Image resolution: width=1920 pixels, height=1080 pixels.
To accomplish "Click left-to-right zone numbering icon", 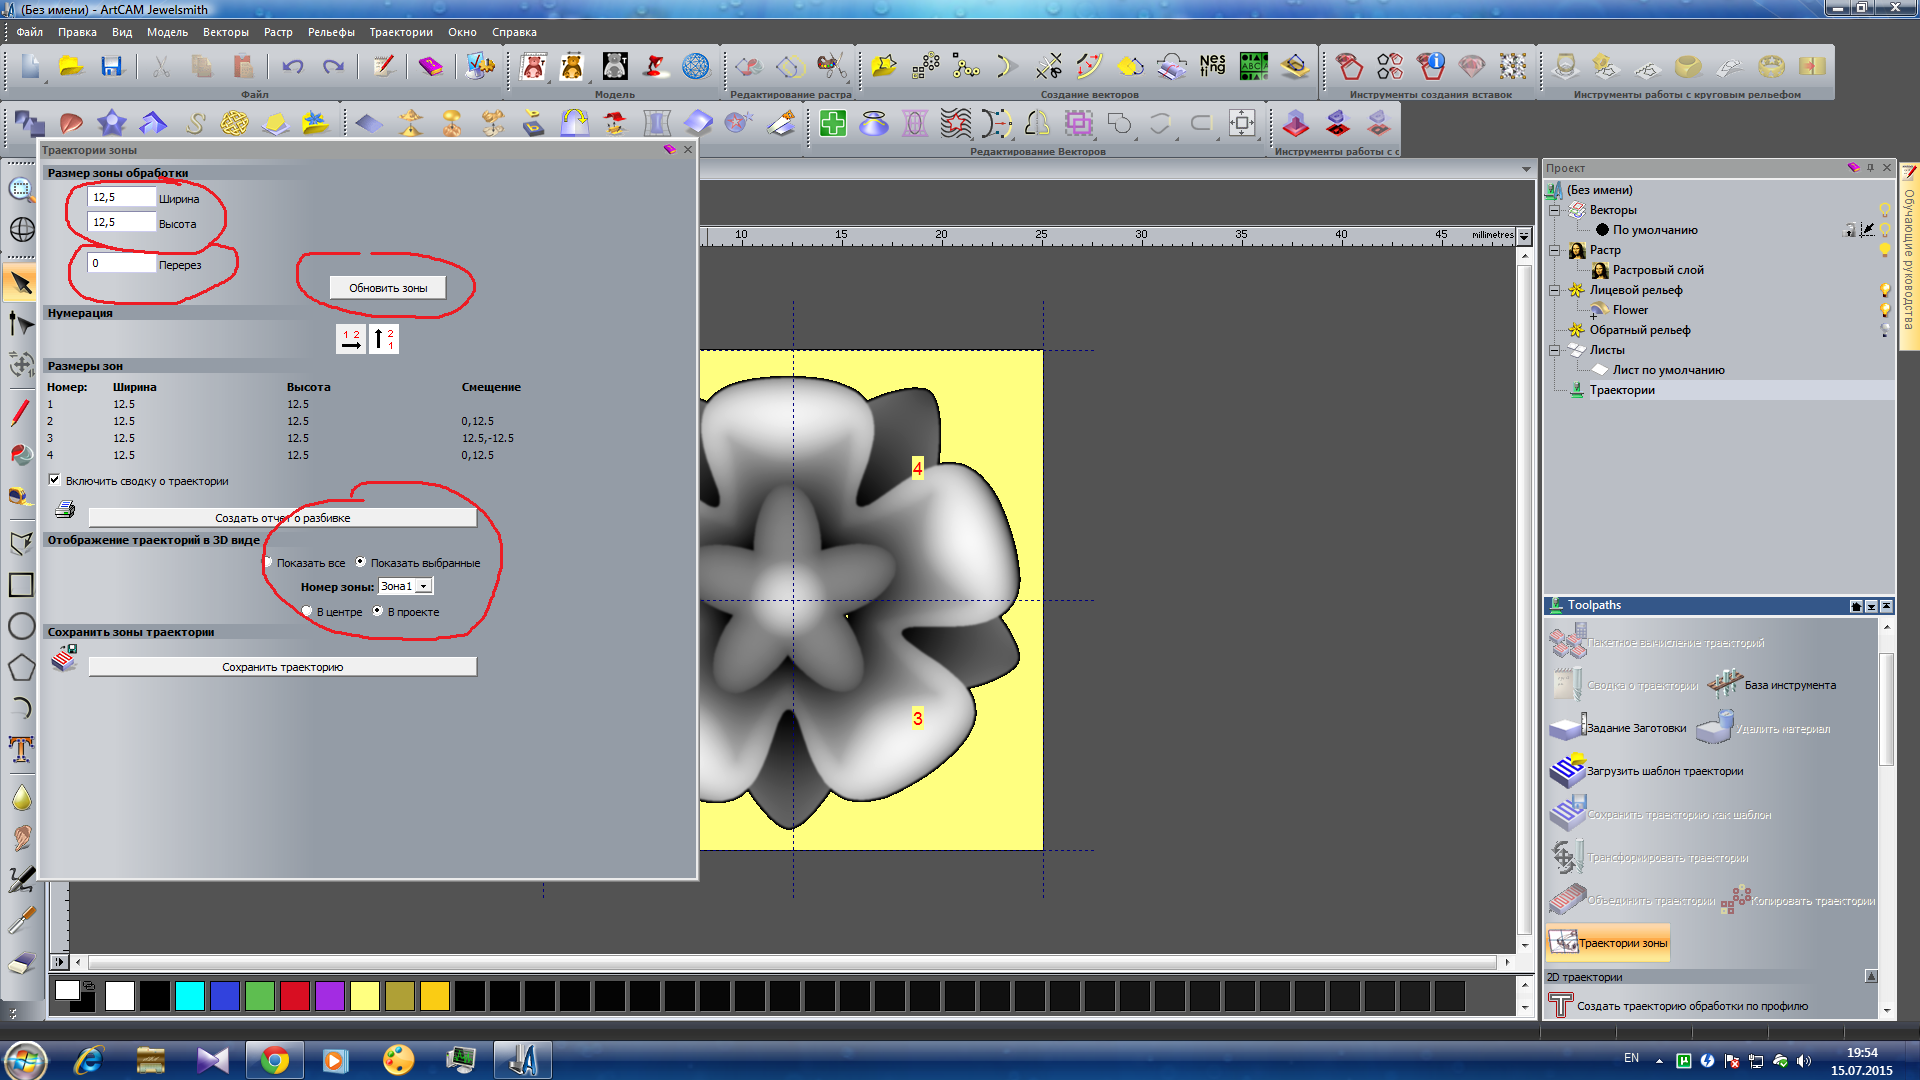I will (x=351, y=339).
